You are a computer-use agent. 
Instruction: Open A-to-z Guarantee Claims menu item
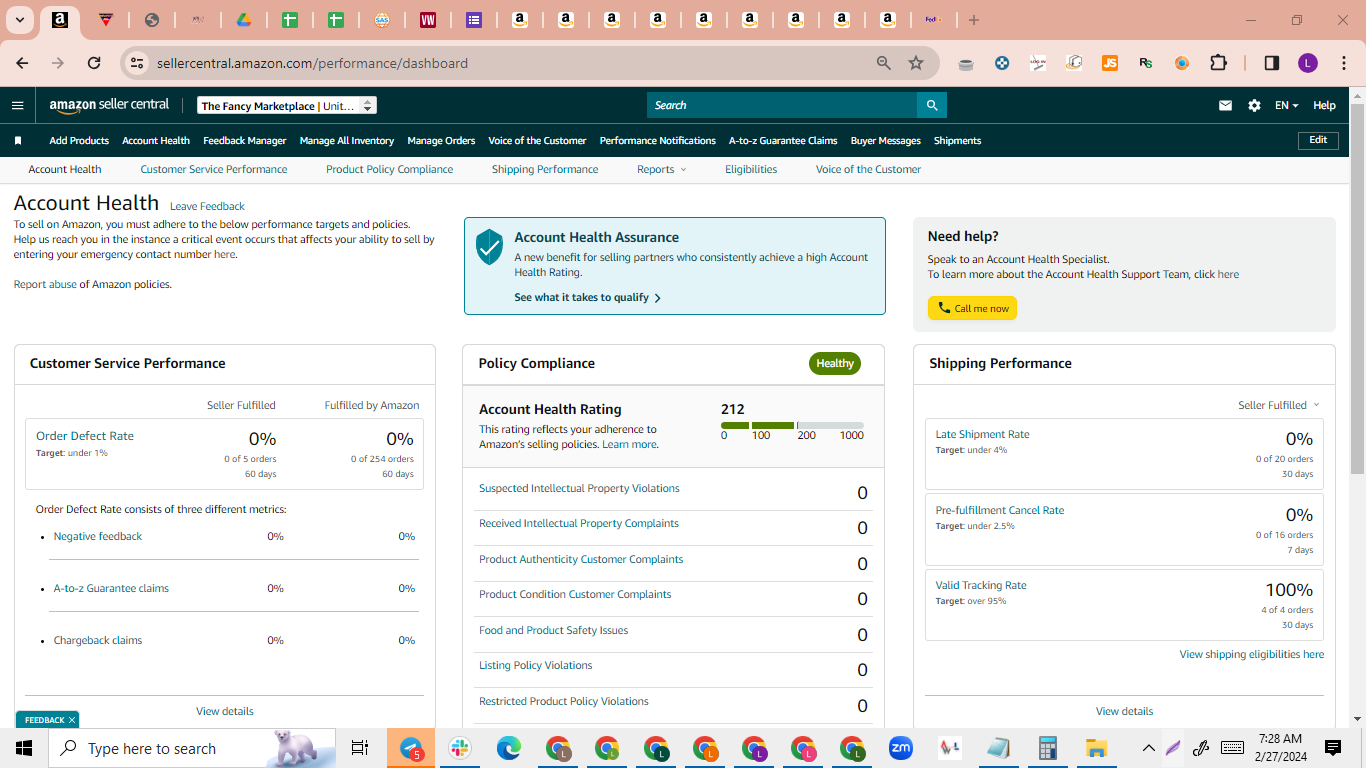point(783,141)
